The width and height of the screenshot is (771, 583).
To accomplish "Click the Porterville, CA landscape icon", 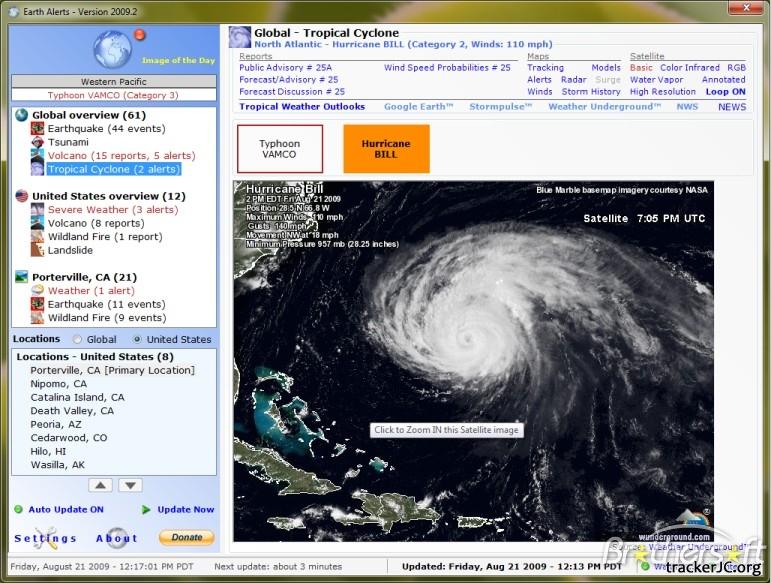I will [22, 277].
